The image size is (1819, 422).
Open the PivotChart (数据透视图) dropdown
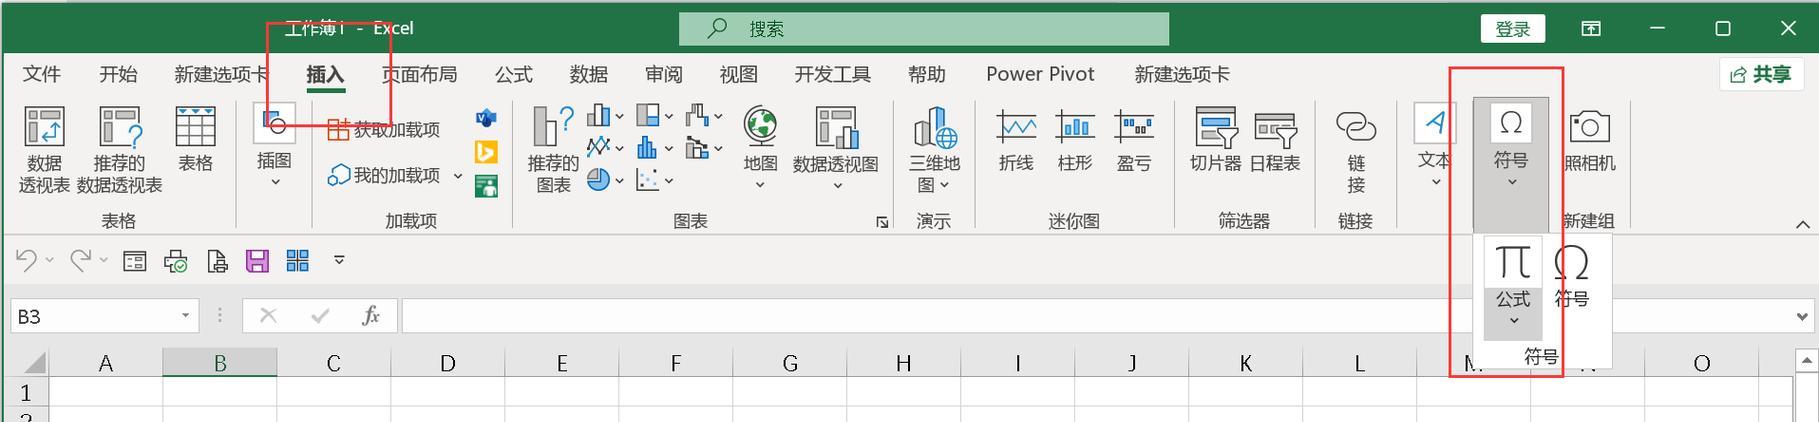pos(836,147)
